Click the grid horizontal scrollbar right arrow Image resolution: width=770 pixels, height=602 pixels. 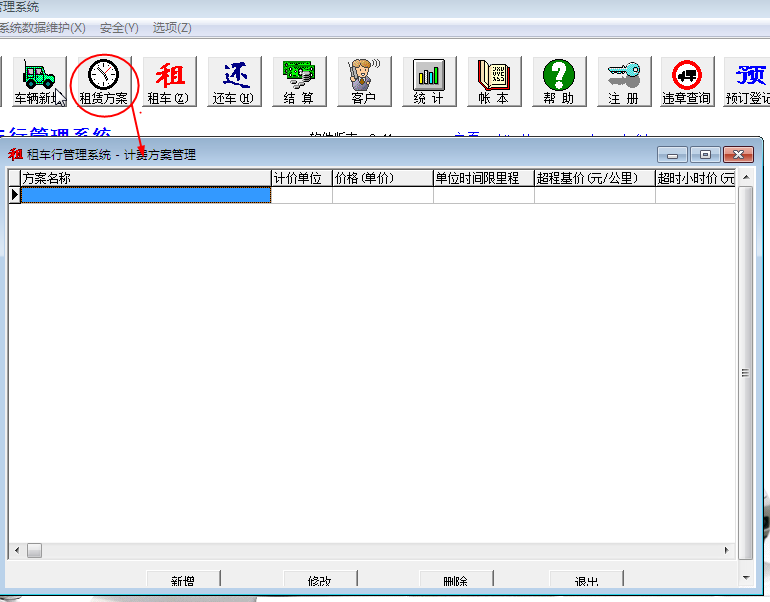click(x=727, y=550)
